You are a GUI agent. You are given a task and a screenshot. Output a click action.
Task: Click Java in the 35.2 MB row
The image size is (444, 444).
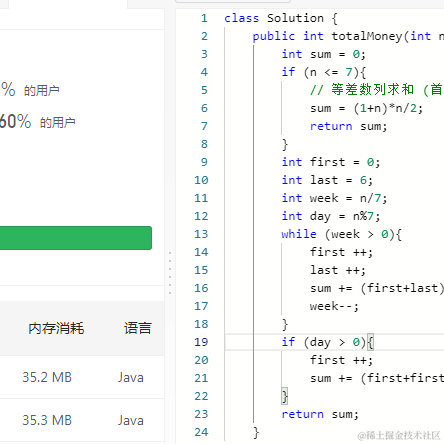coord(131,377)
